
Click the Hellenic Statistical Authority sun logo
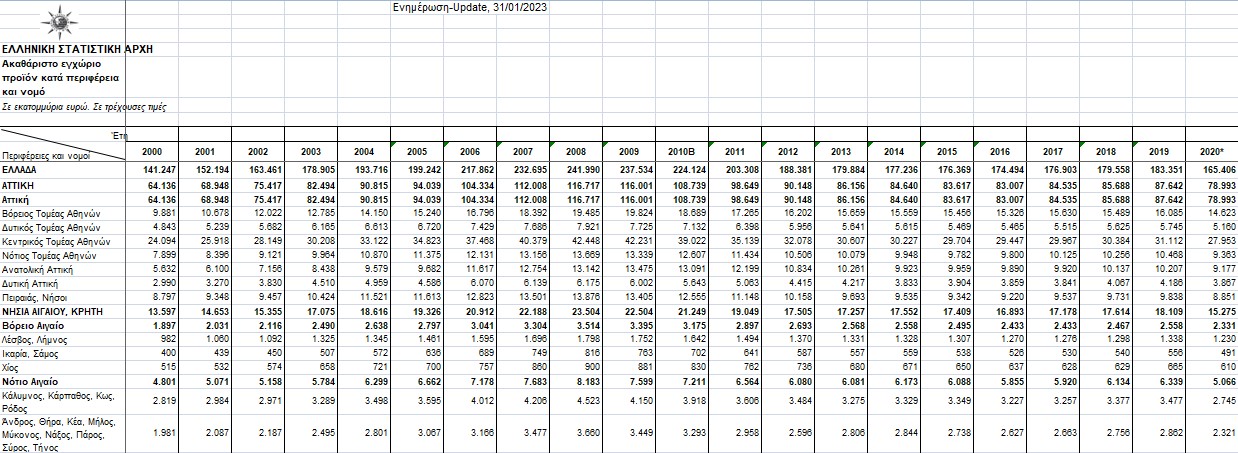coord(58,20)
